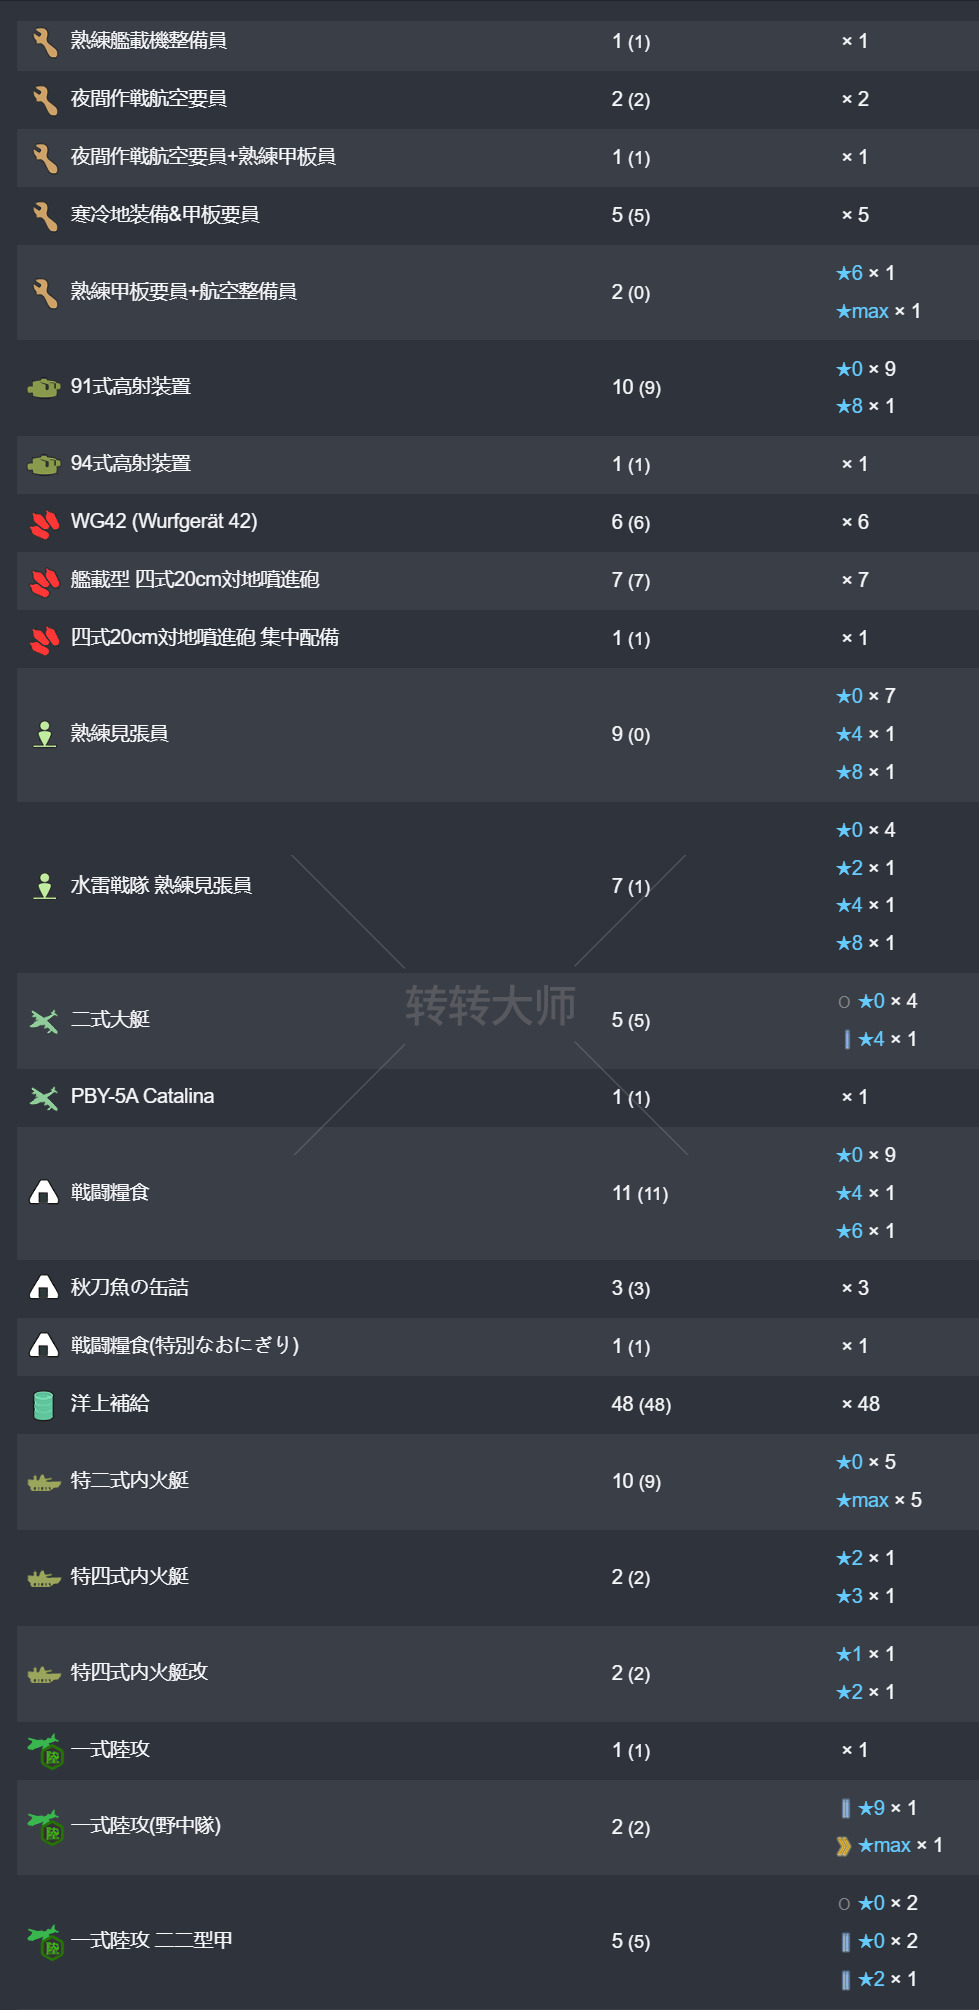Screen dimensions: 979x2010
Task: Click the green director icon for 91式高射装置
Action: click(x=44, y=387)
